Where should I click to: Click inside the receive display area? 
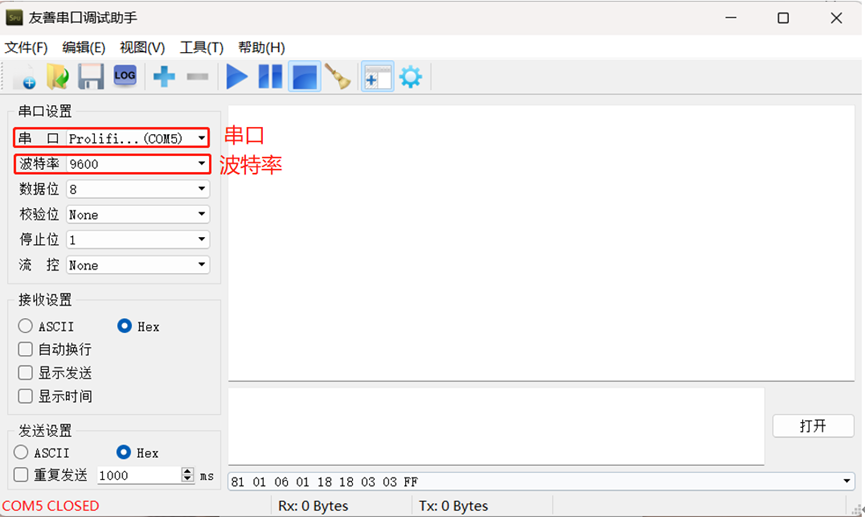pyautogui.click(x=541, y=243)
